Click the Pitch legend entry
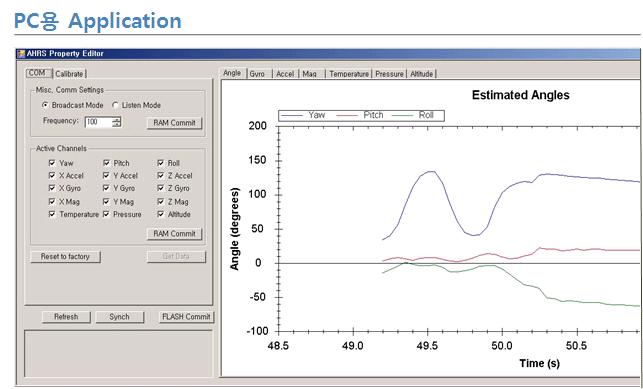This screenshot has height=389, width=643. (x=360, y=116)
